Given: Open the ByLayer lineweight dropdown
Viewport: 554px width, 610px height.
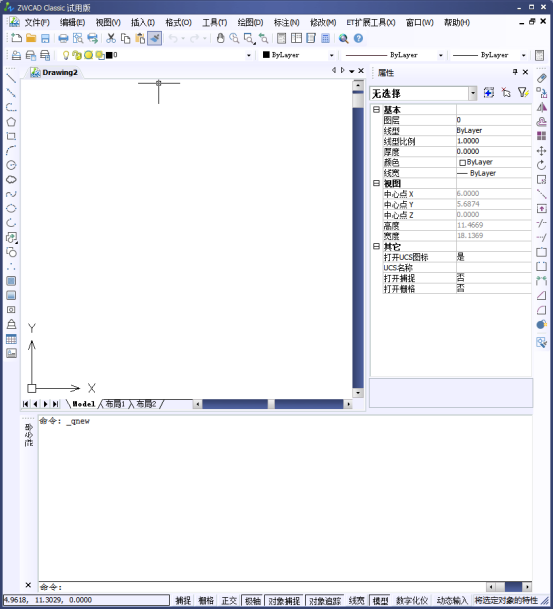Looking at the screenshot, I should (524, 55).
